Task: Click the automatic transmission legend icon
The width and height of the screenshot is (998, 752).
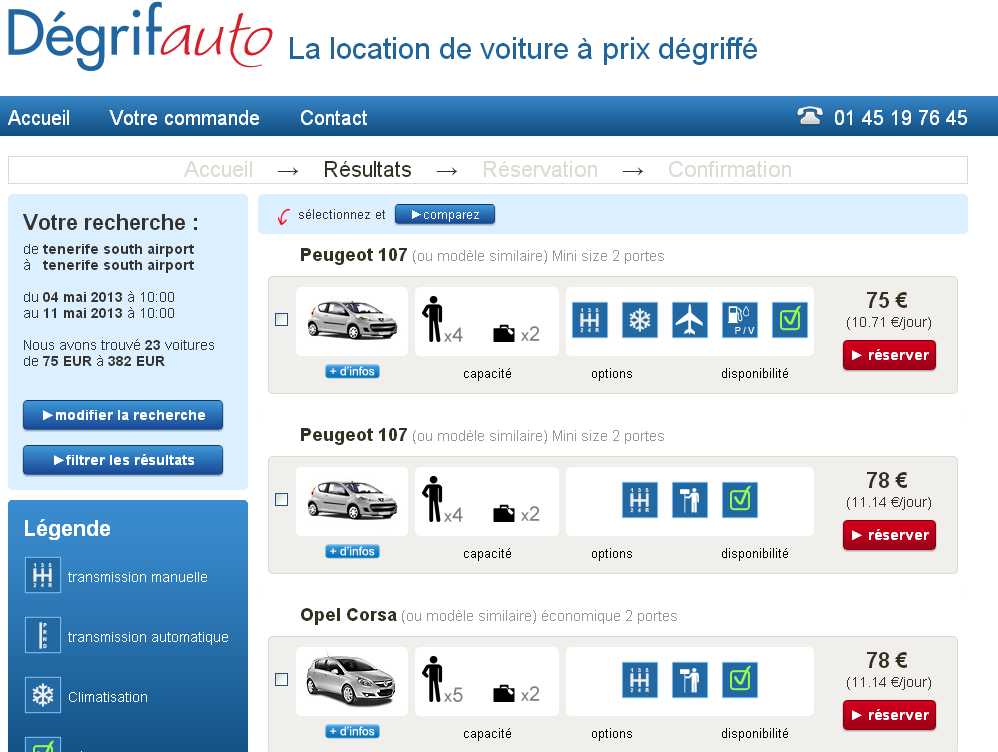Action: [42, 636]
